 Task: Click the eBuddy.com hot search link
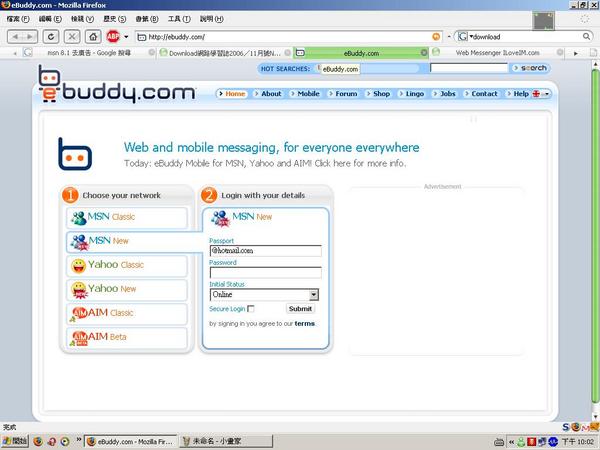point(340,69)
